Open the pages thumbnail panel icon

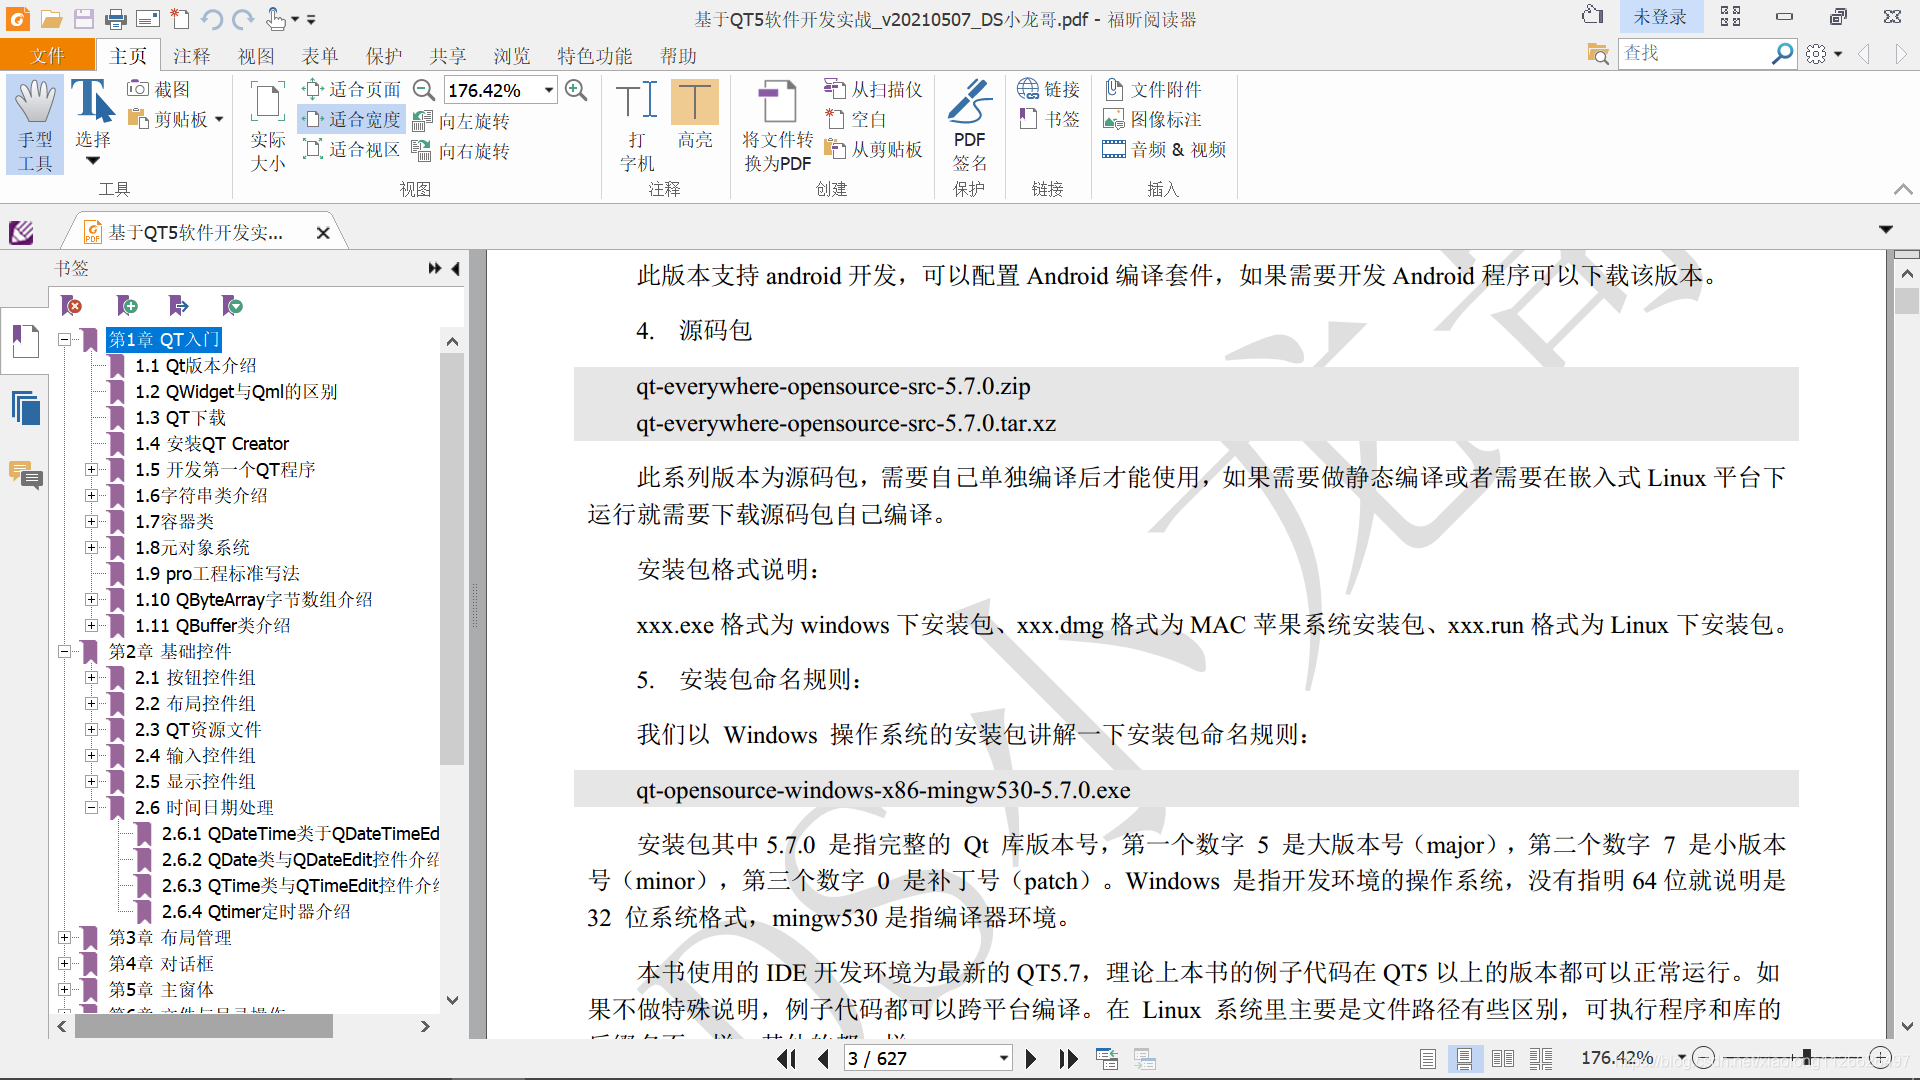tap(26, 408)
